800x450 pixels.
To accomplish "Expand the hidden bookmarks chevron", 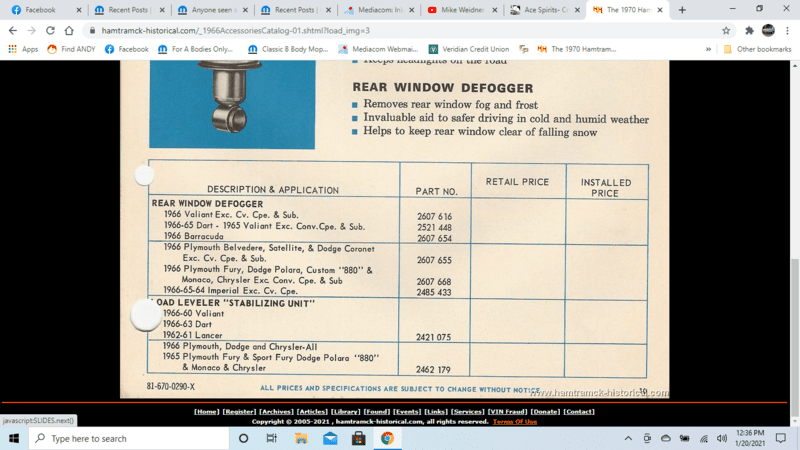I will point(708,49).
